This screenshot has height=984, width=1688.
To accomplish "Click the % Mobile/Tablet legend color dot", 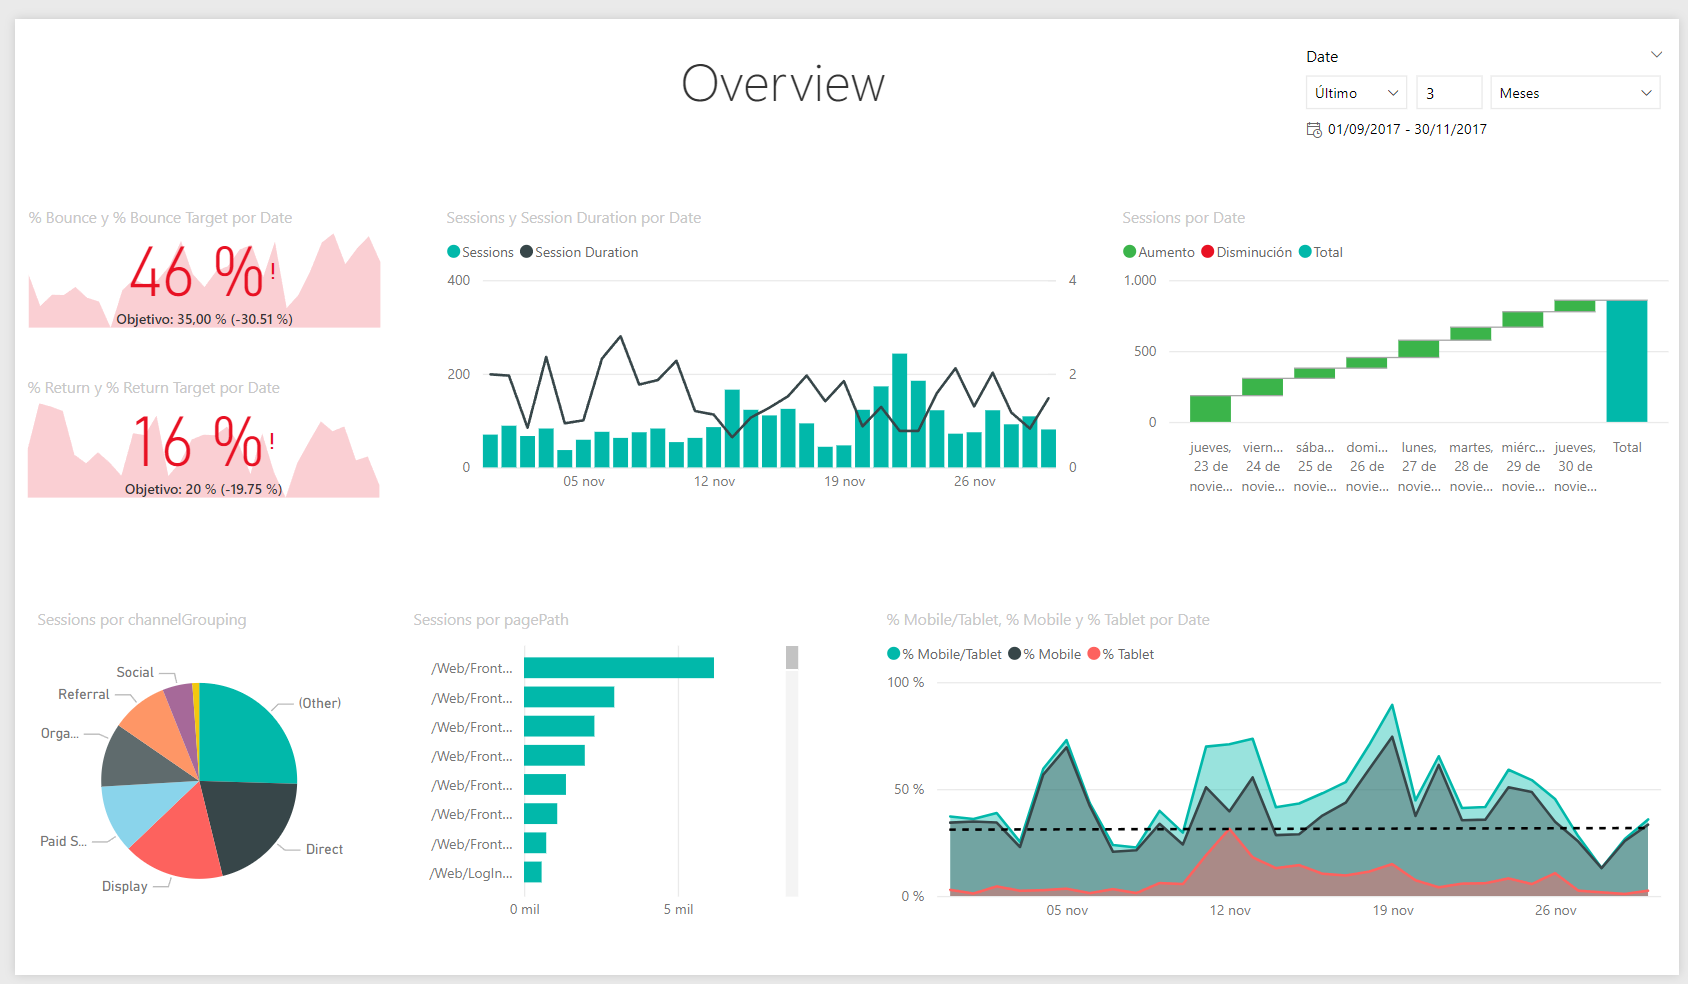I will pyautogui.click(x=894, y=654).
